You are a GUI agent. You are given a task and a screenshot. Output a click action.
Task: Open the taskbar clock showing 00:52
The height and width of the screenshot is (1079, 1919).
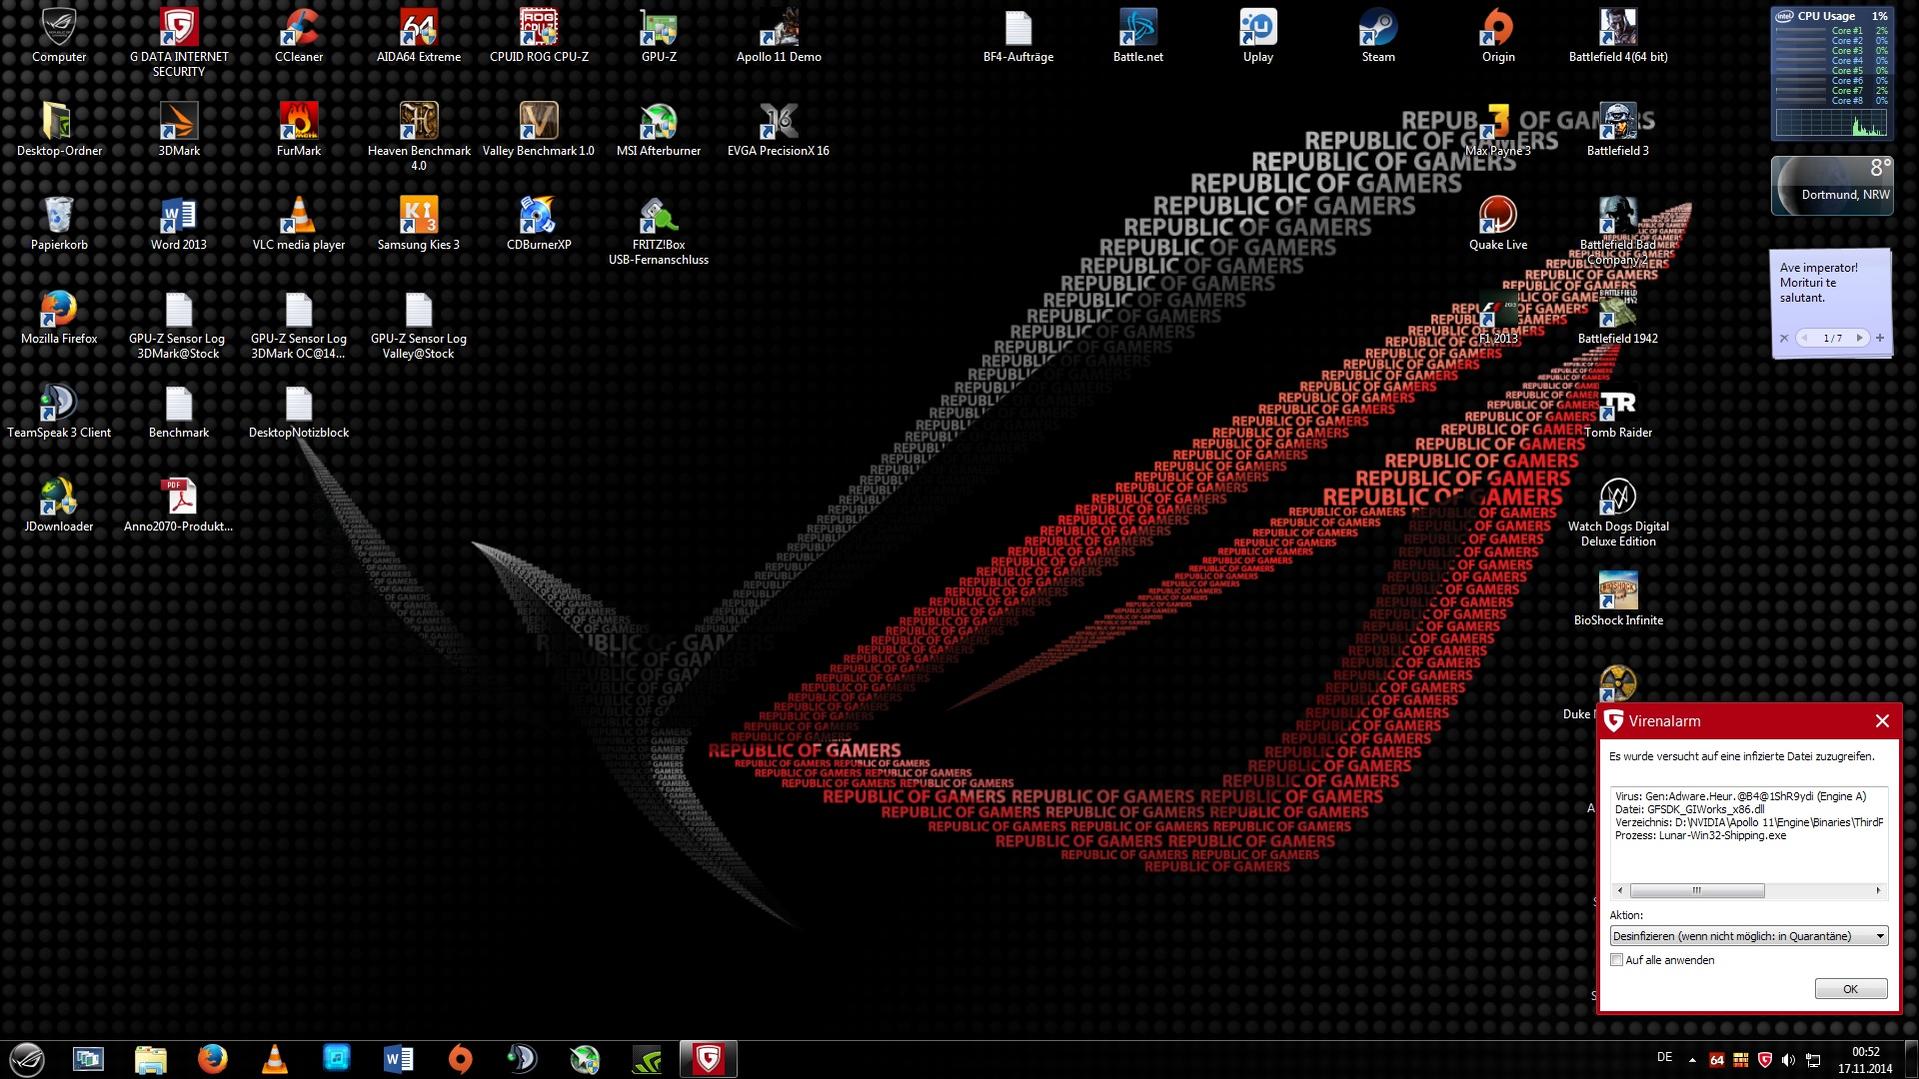1865,1060
